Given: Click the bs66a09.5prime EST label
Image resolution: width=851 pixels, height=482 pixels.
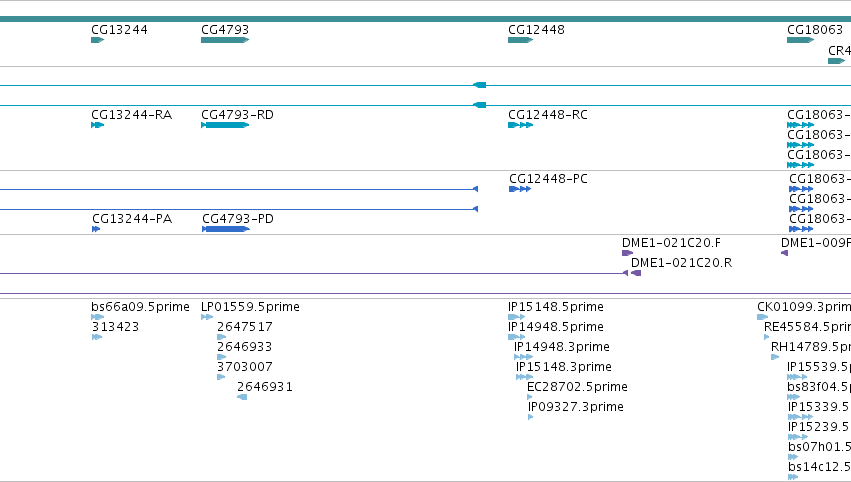Looking at the screenshot, I should pyautogui.click(x=141, y=307).
